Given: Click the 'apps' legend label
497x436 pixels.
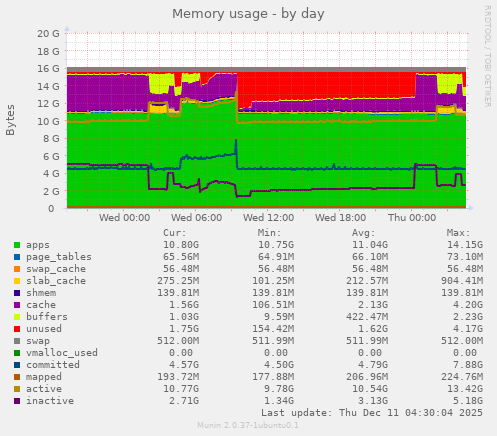Looking at the screenshot, I should coord(38,245).
